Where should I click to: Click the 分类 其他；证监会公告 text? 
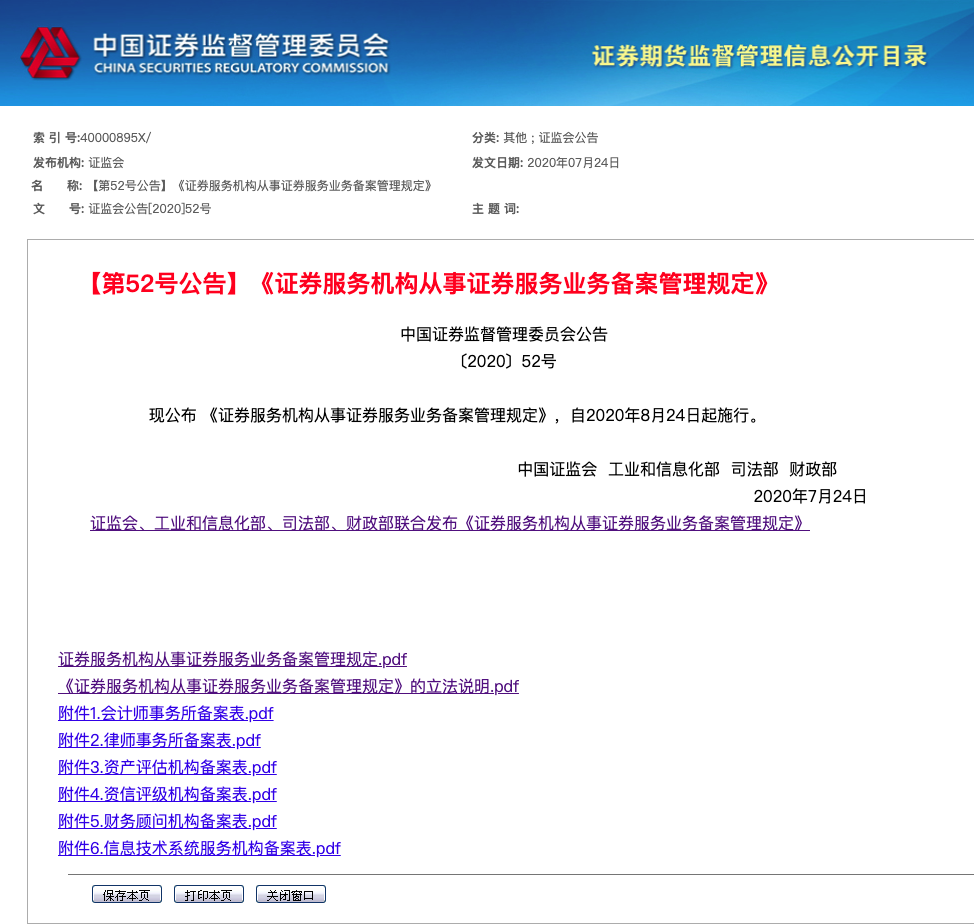550,138
